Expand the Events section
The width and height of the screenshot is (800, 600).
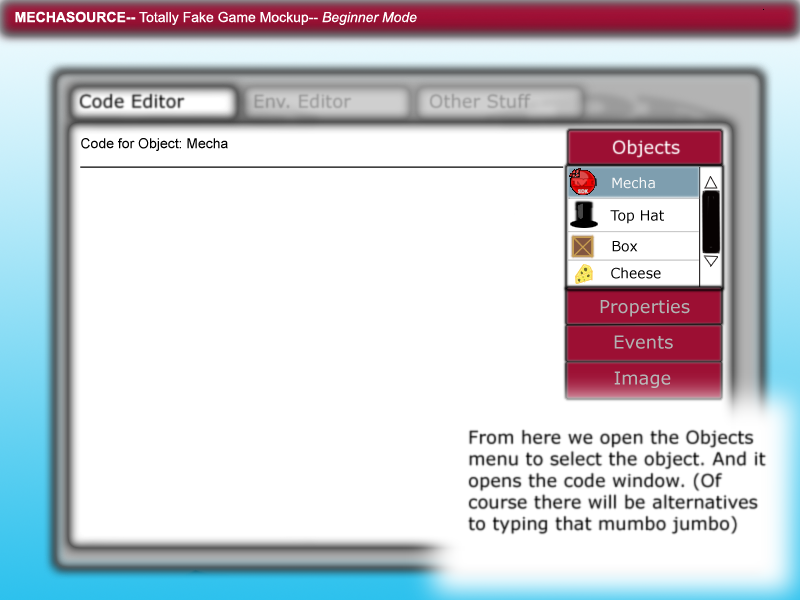coord(643,342)
